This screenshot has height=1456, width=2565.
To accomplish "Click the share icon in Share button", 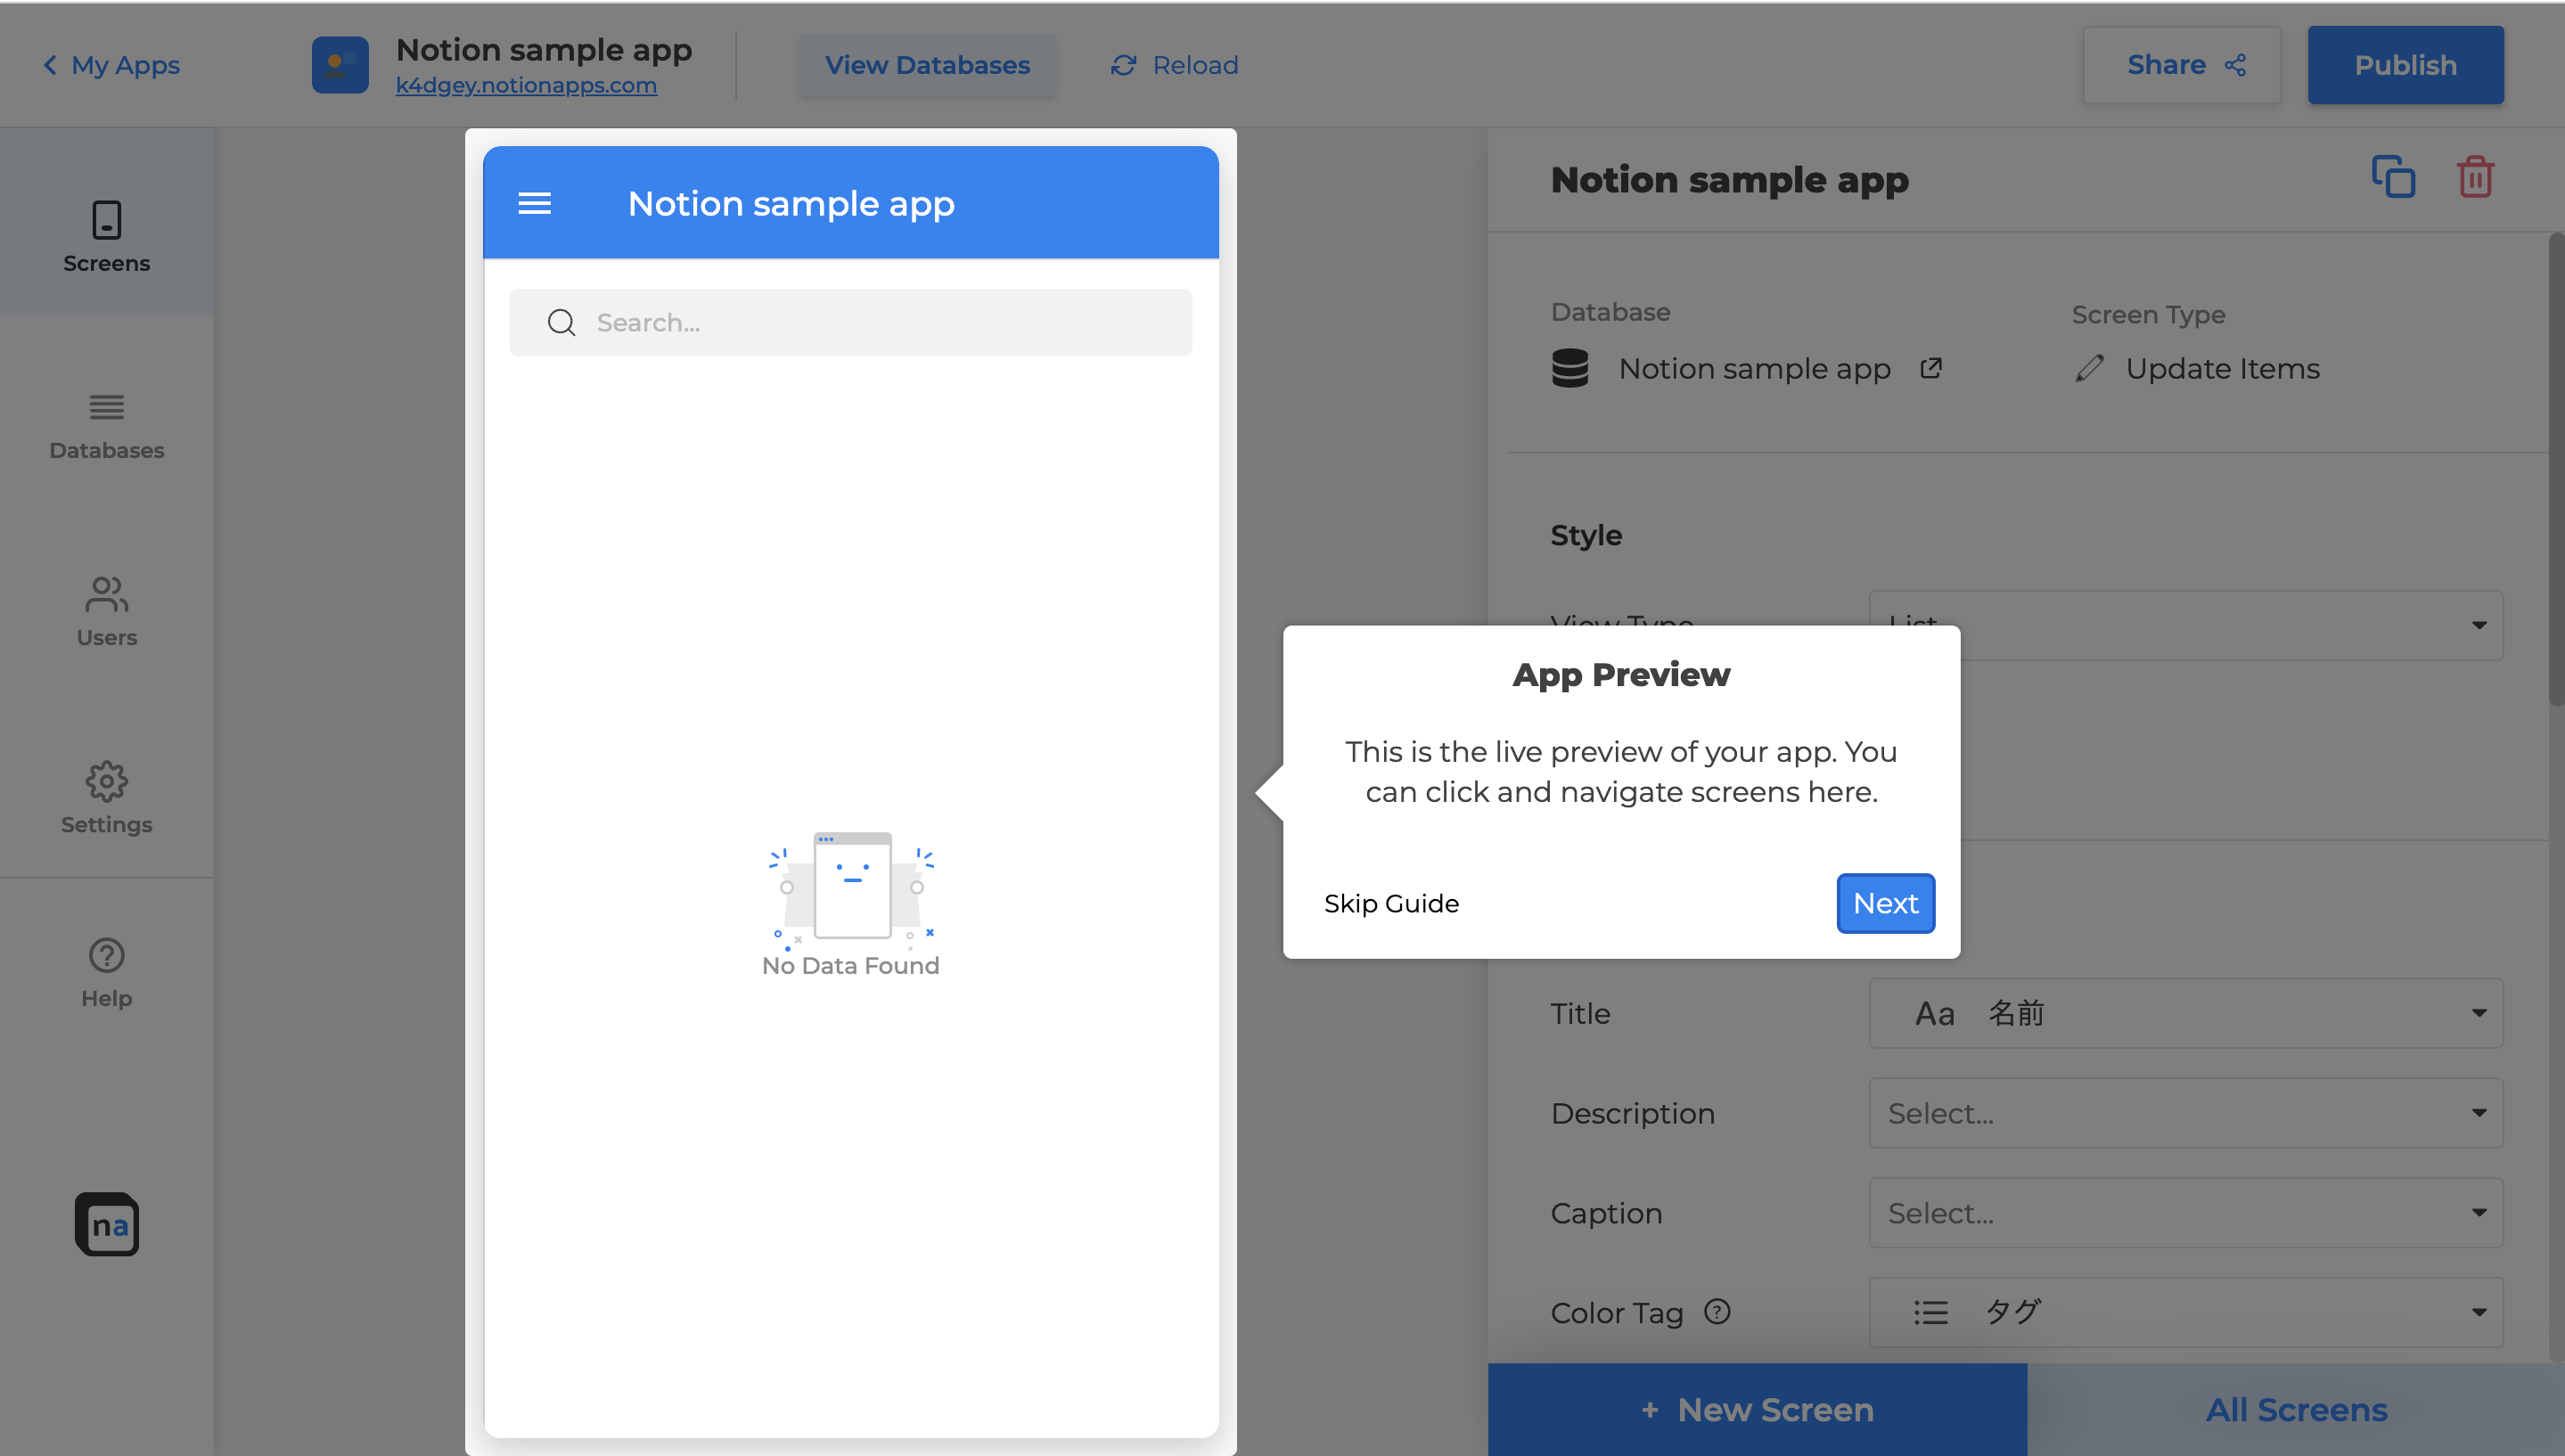I will 2236,65.
